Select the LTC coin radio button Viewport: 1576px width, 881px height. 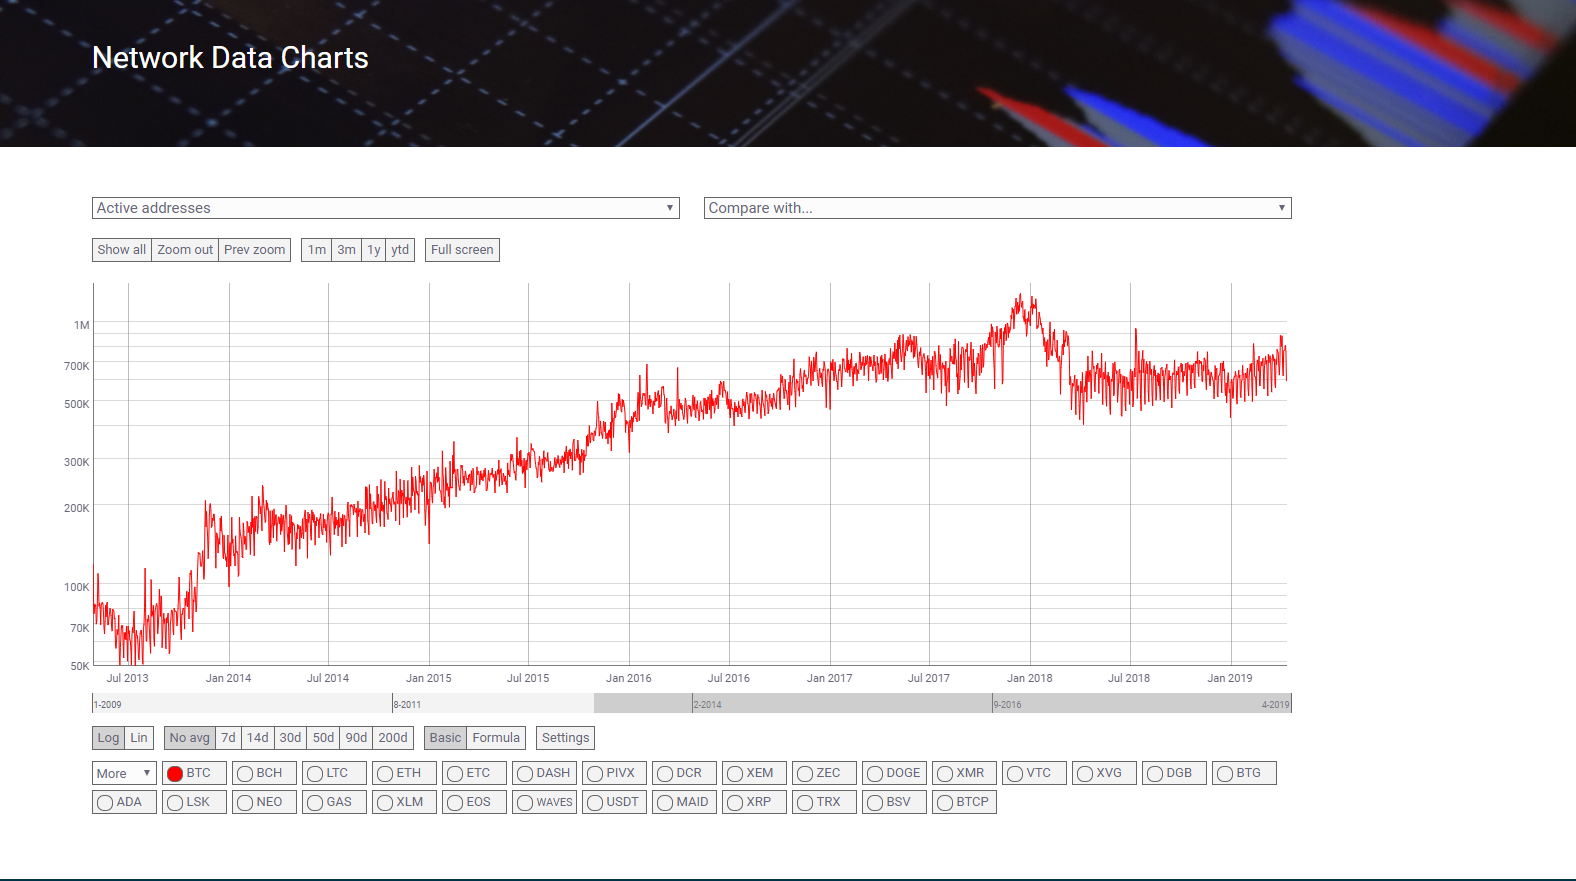[x=315, y=774]
